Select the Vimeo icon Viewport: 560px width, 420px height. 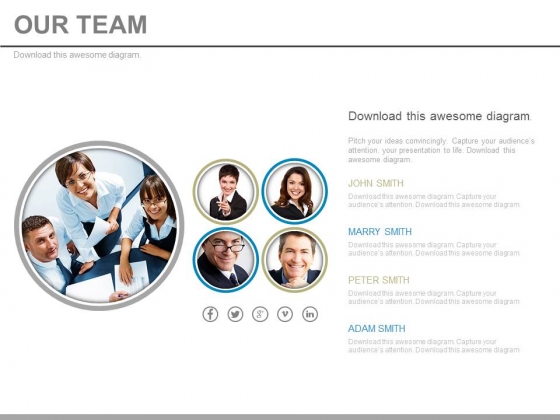(285, 314)
